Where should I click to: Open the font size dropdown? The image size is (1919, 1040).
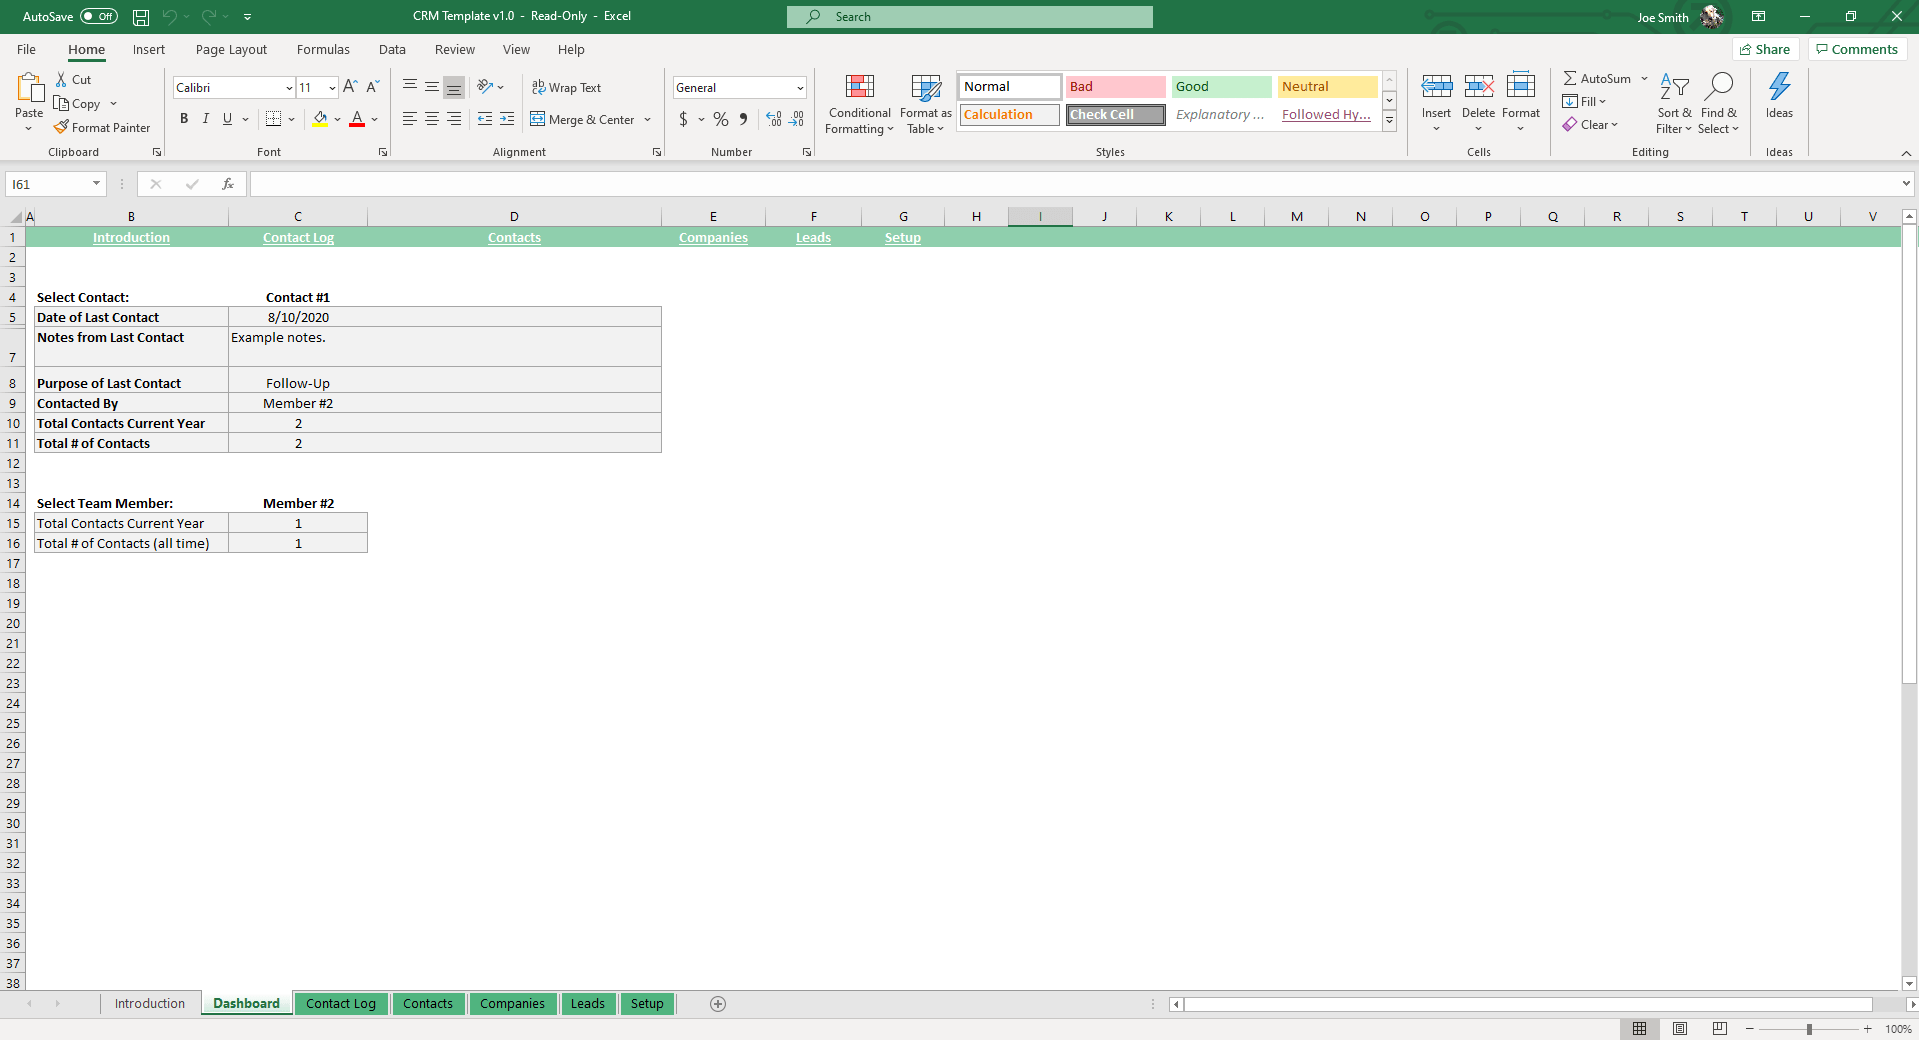click(332, 88)
